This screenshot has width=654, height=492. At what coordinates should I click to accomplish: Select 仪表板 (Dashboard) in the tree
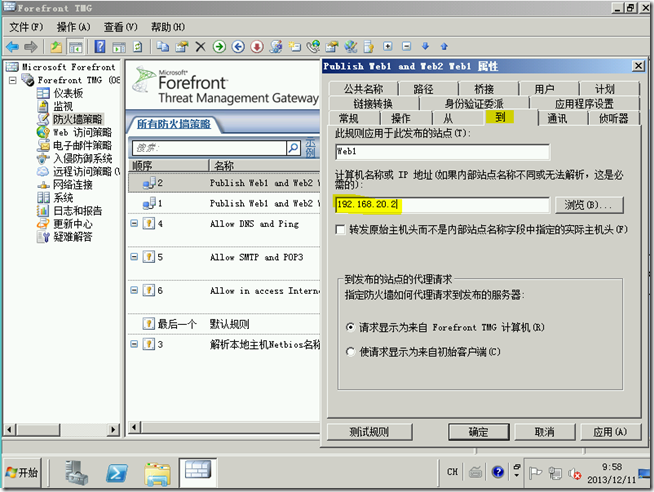click(68, 93)
